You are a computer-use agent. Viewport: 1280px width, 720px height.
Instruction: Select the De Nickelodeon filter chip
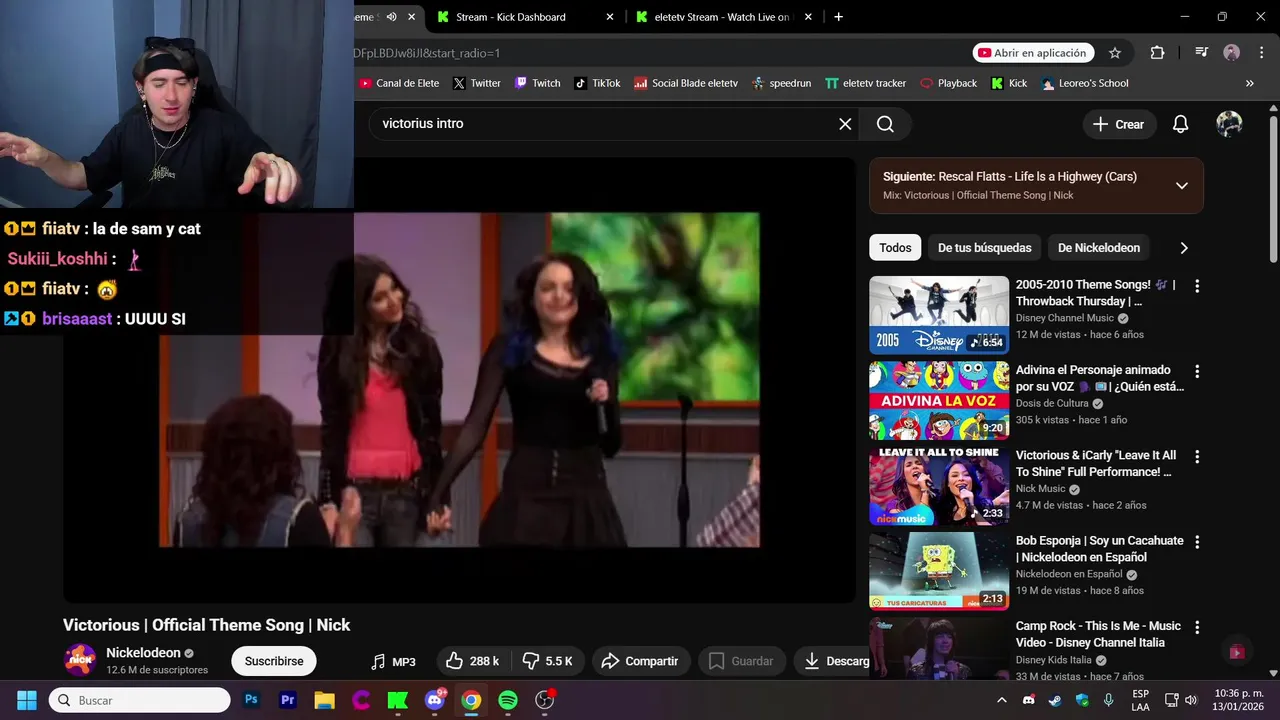1098,248
